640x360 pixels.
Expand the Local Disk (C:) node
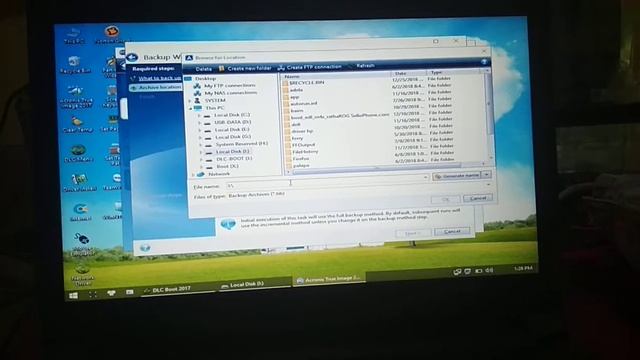199,116
